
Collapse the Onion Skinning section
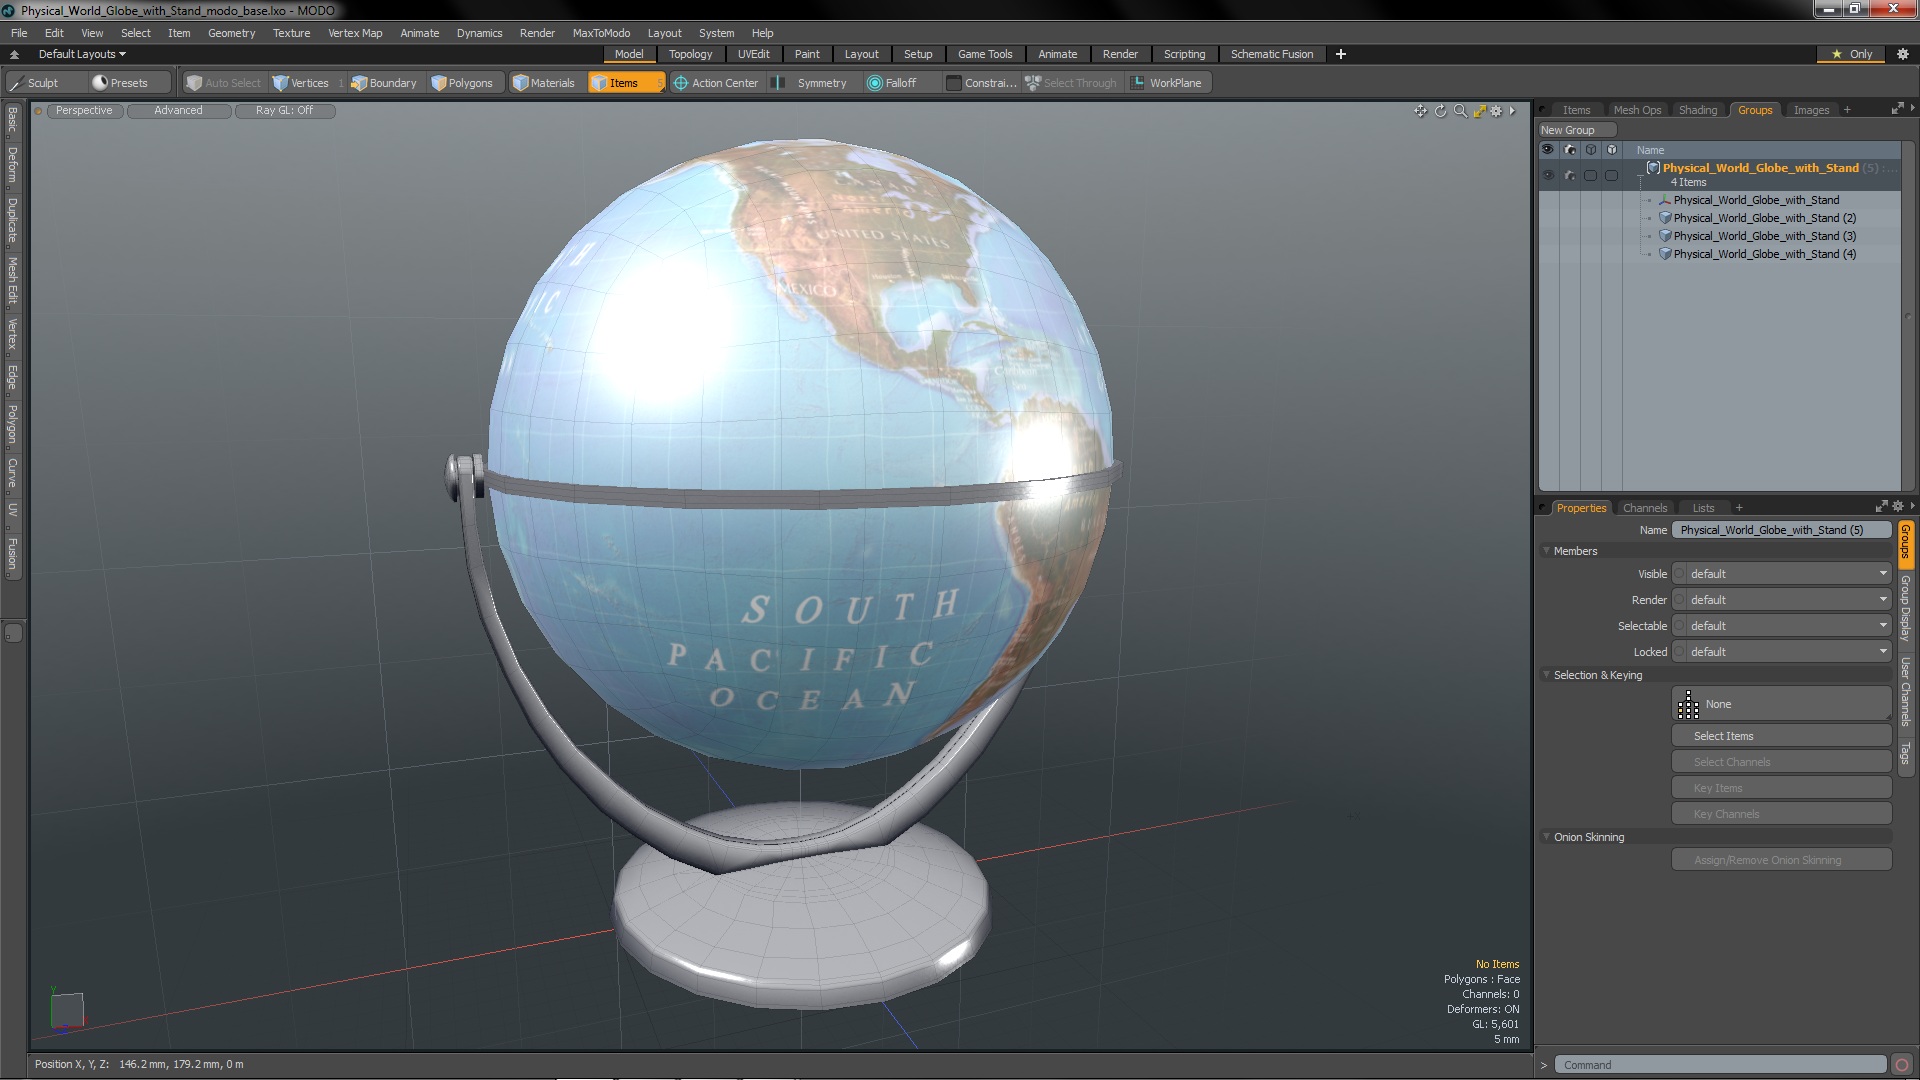click(1546, 837)
